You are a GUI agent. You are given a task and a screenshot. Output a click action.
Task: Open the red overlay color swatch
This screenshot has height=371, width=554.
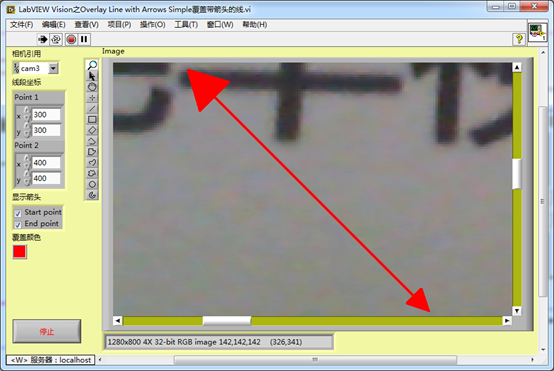click(x=19, y=252)
